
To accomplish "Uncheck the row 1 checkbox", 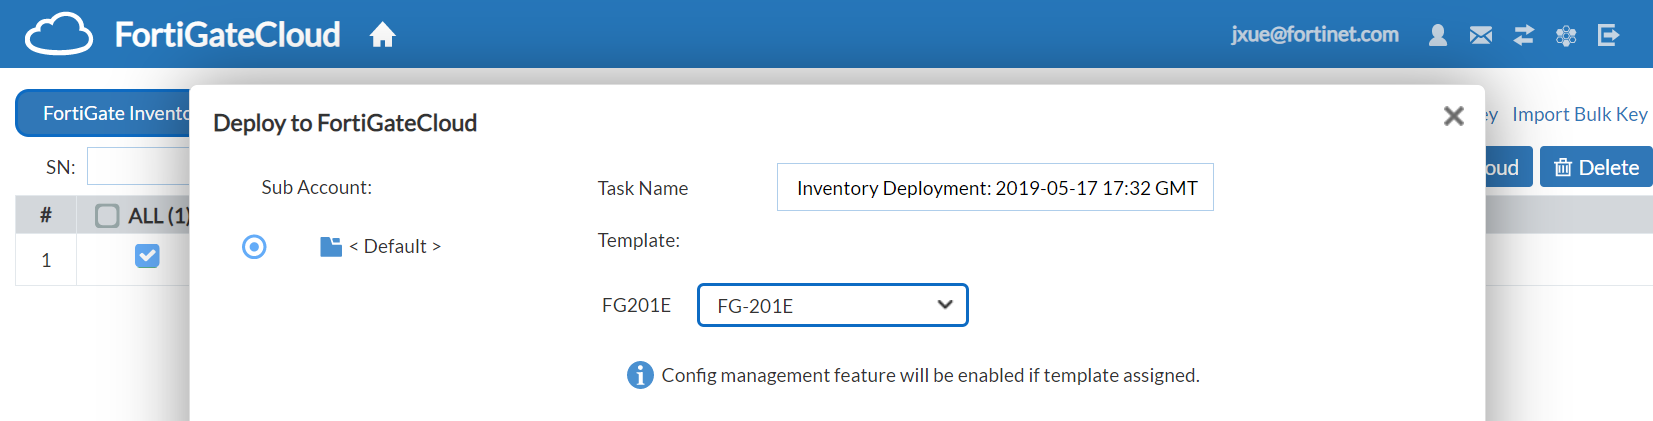I will tap(147, 257).
